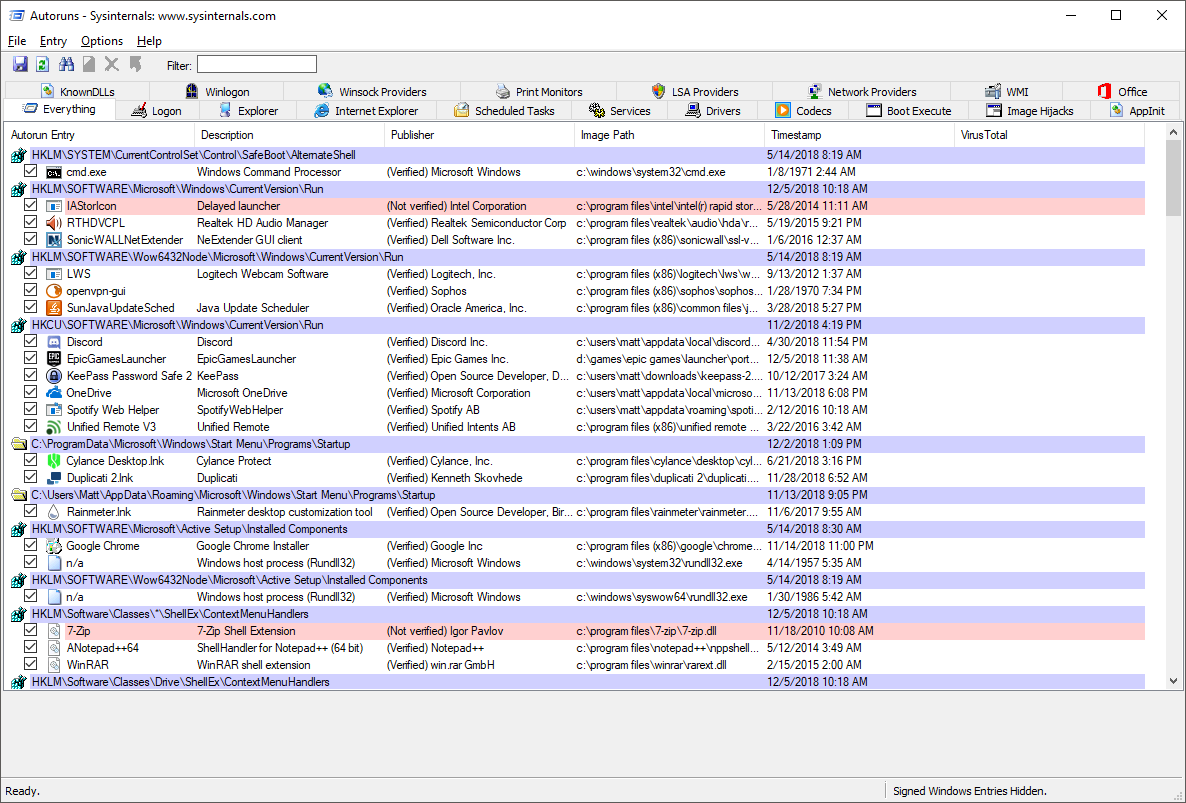Click inside the Filter text field

256,63
